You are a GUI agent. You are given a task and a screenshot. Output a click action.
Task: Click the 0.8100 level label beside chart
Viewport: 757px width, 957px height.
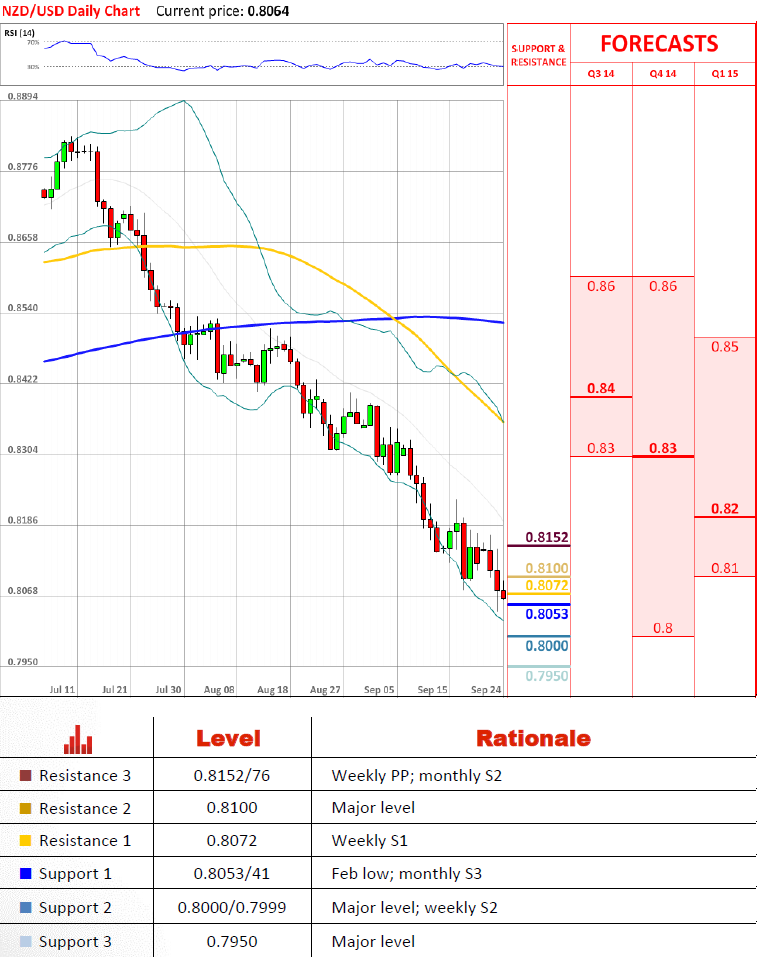click(x=547, y=568)
